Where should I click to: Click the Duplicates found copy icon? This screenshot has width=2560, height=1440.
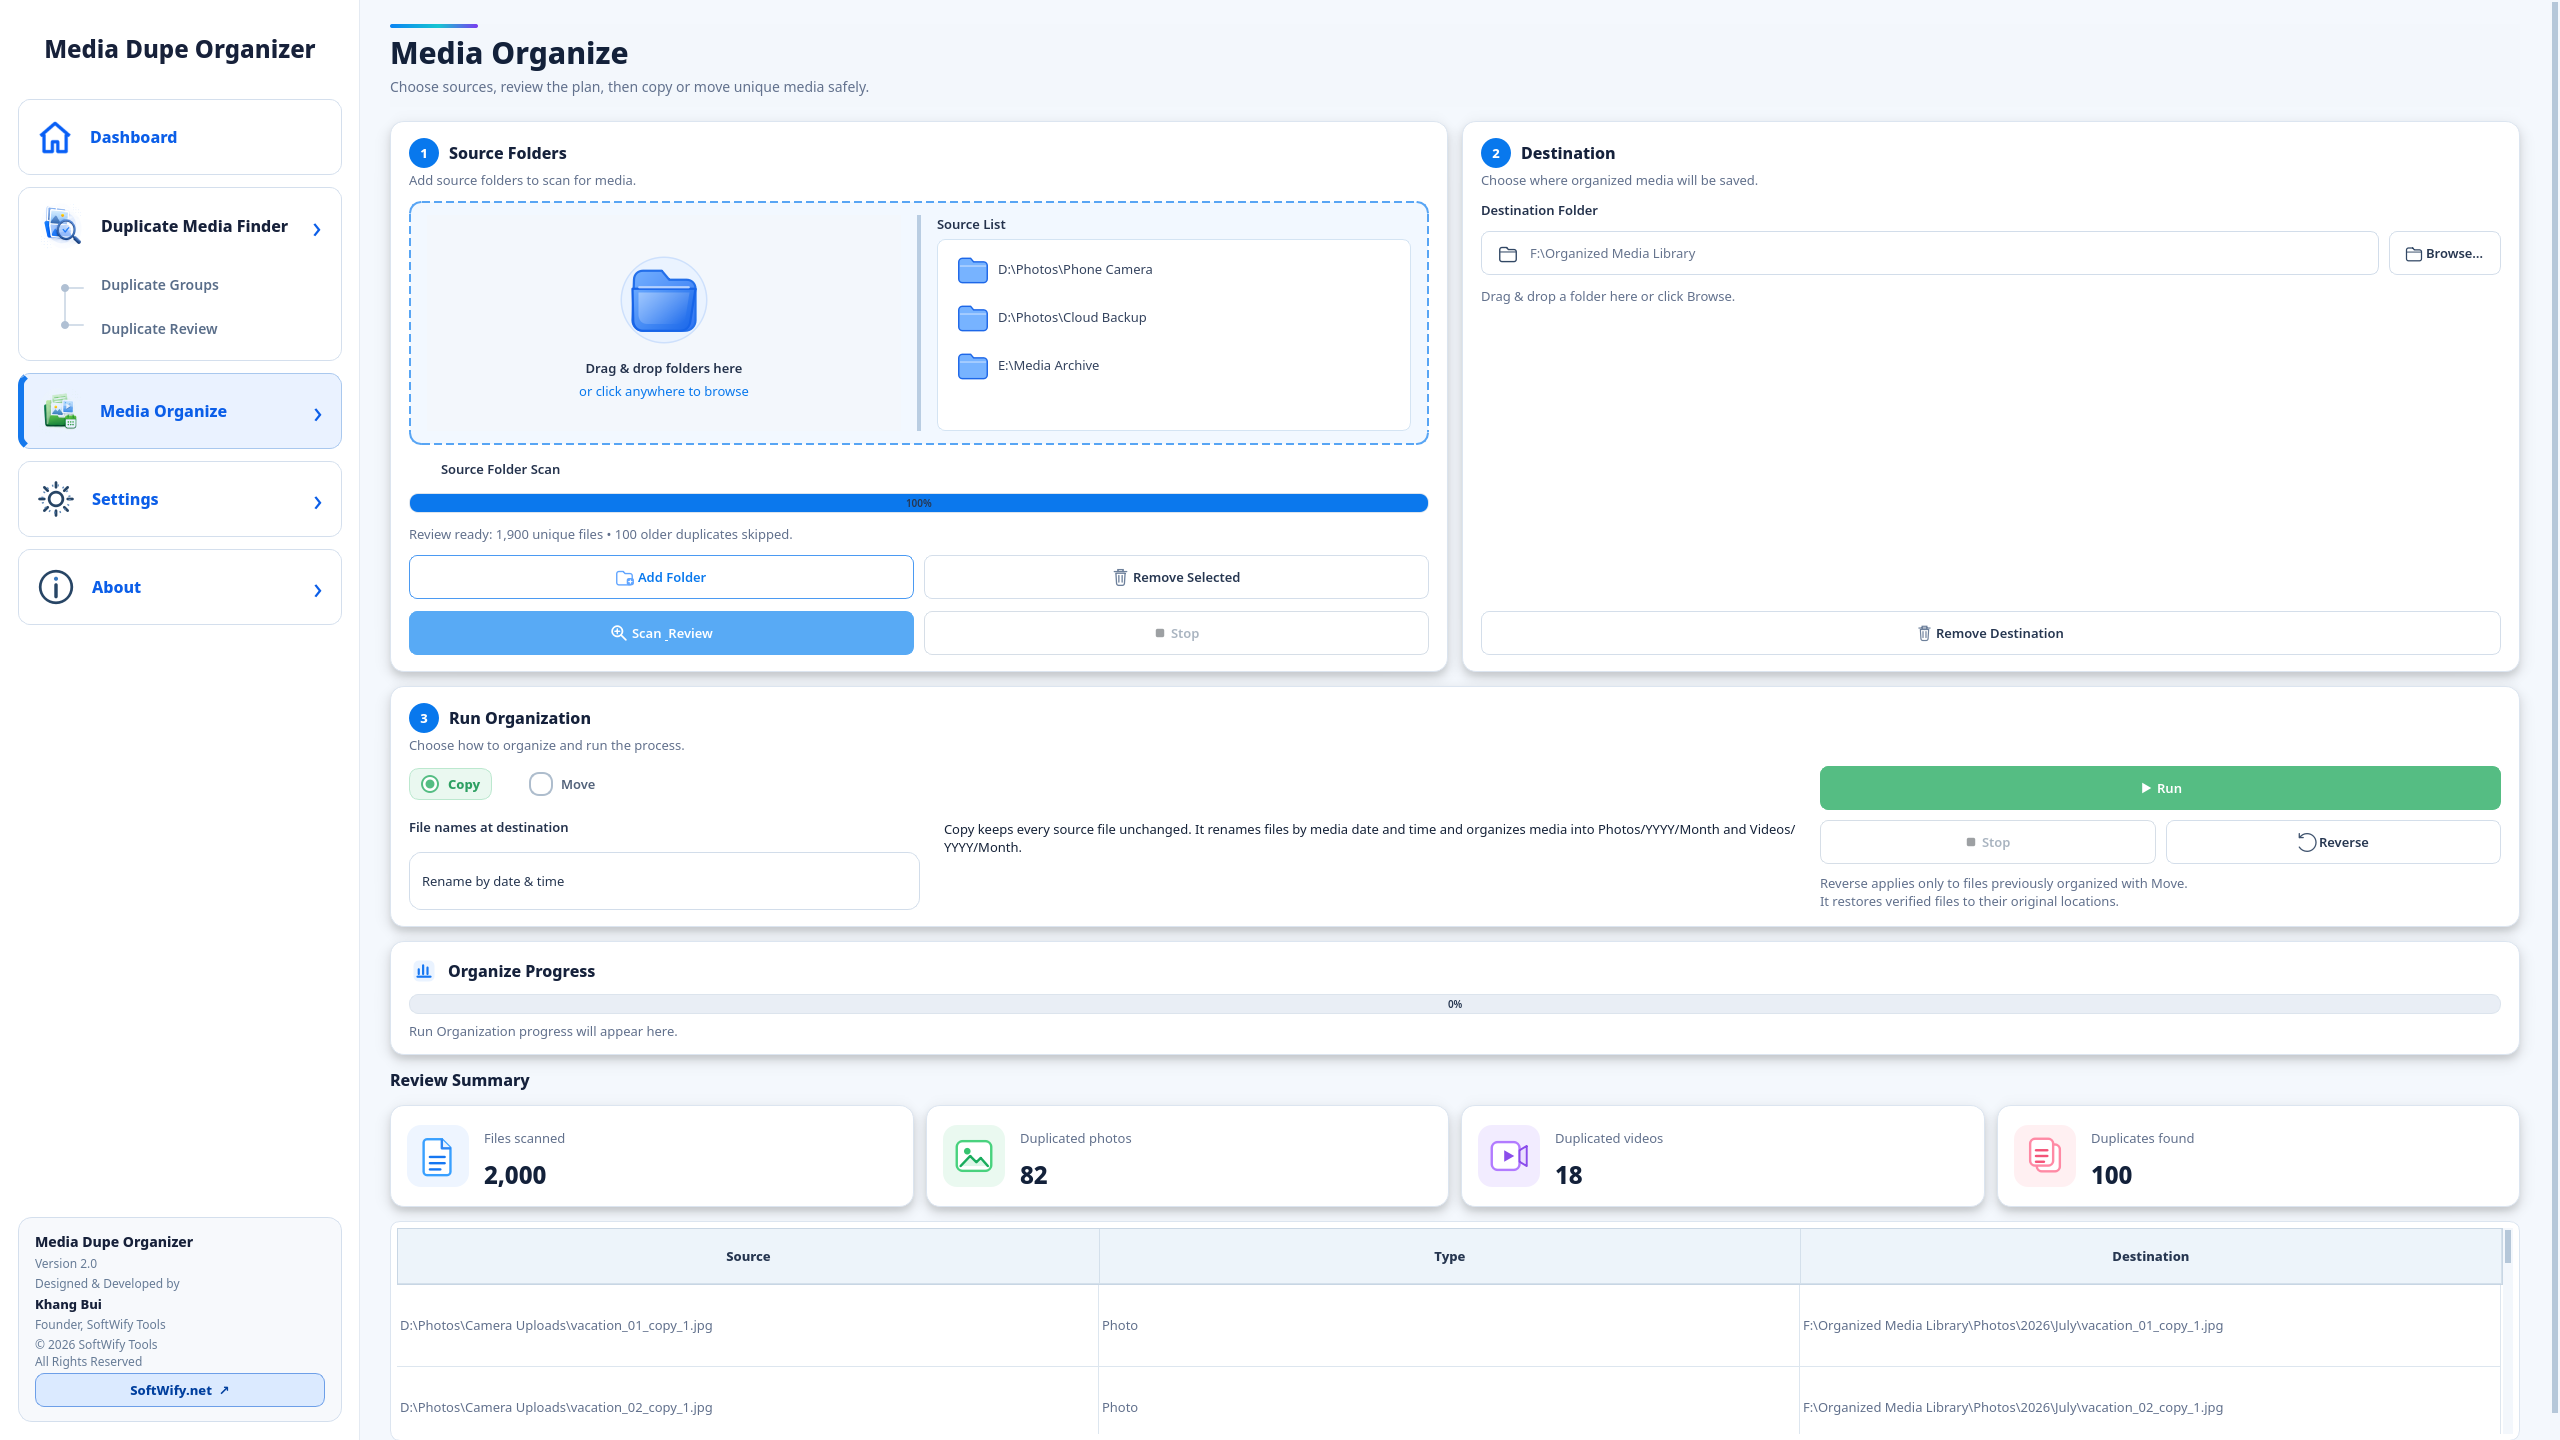[x=2045, y=1156]
